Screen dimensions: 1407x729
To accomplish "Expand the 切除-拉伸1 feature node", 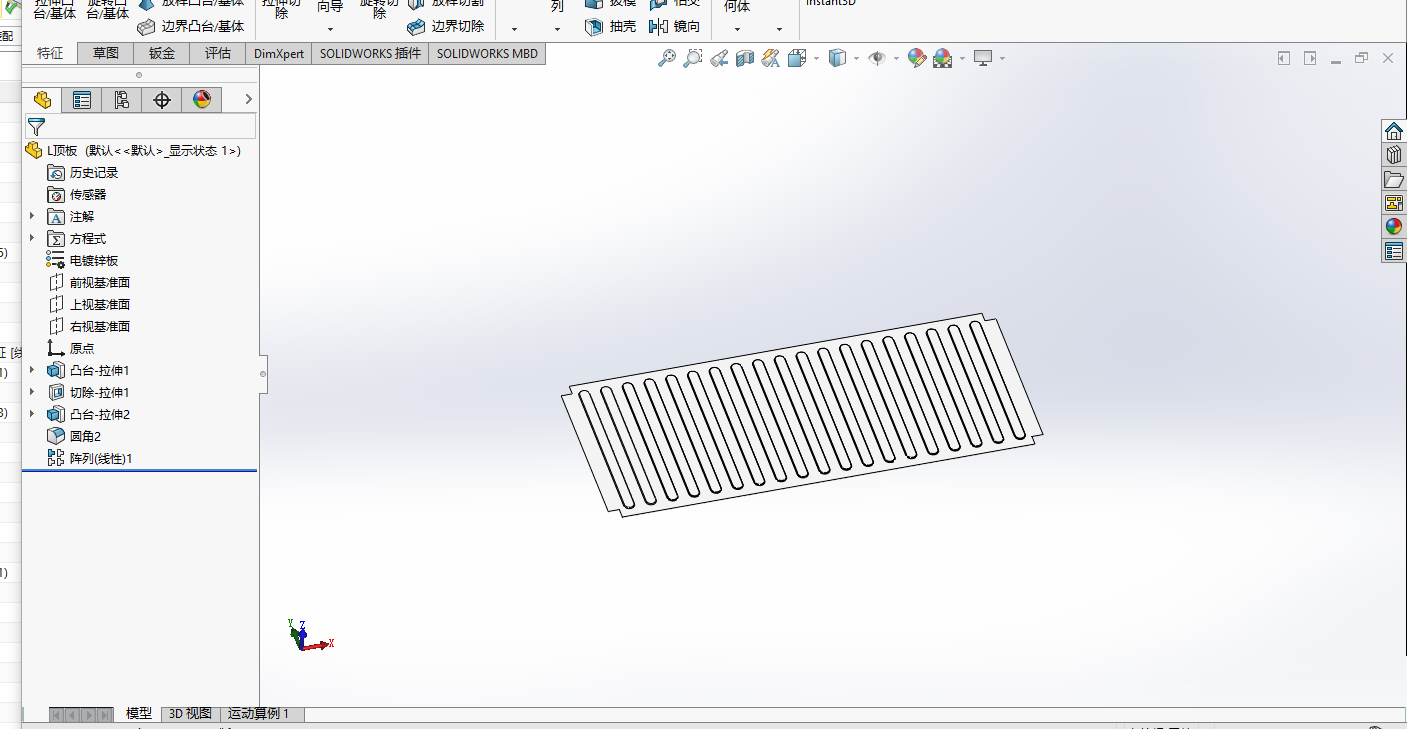I will [x=32, y=392].
